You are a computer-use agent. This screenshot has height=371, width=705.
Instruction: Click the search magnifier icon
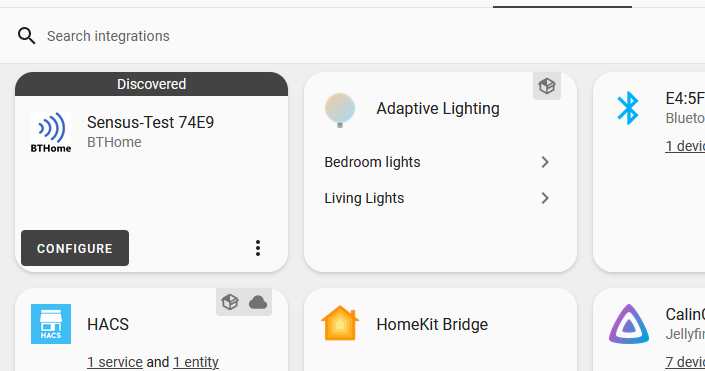pyautogui.click(x=27, y=36)
